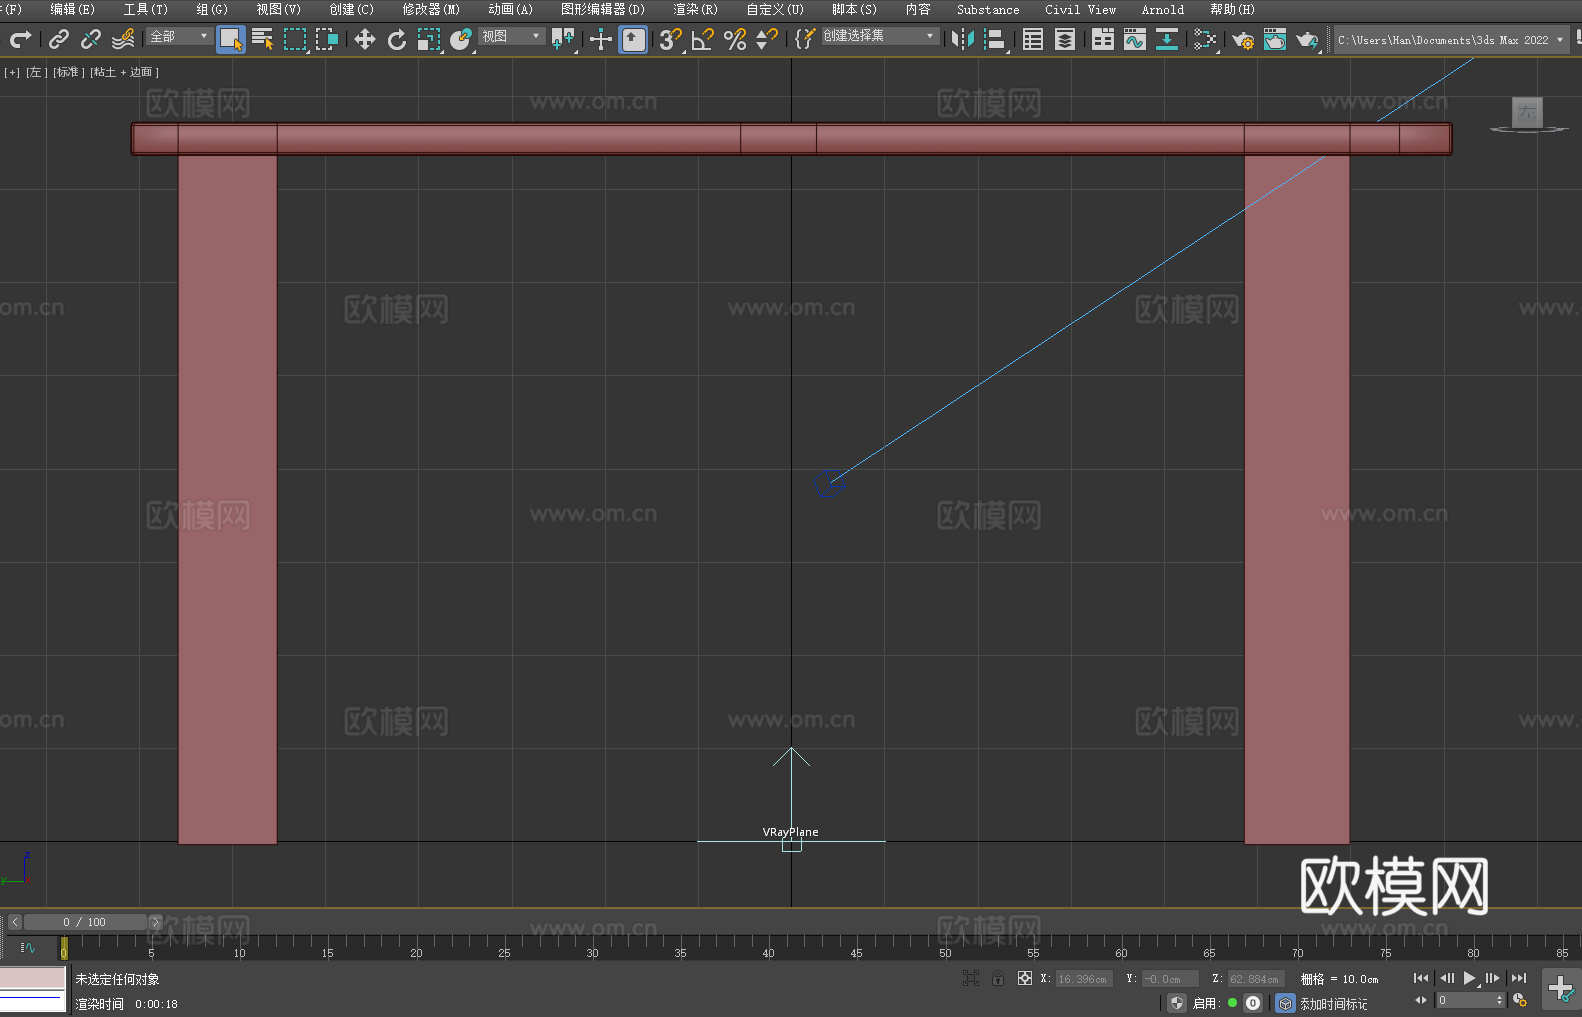Image resolution: width=1582 pixels, height=1017 pixels.
Task: Click the Redo arrow icon
Action: click(x=20, y=39)
